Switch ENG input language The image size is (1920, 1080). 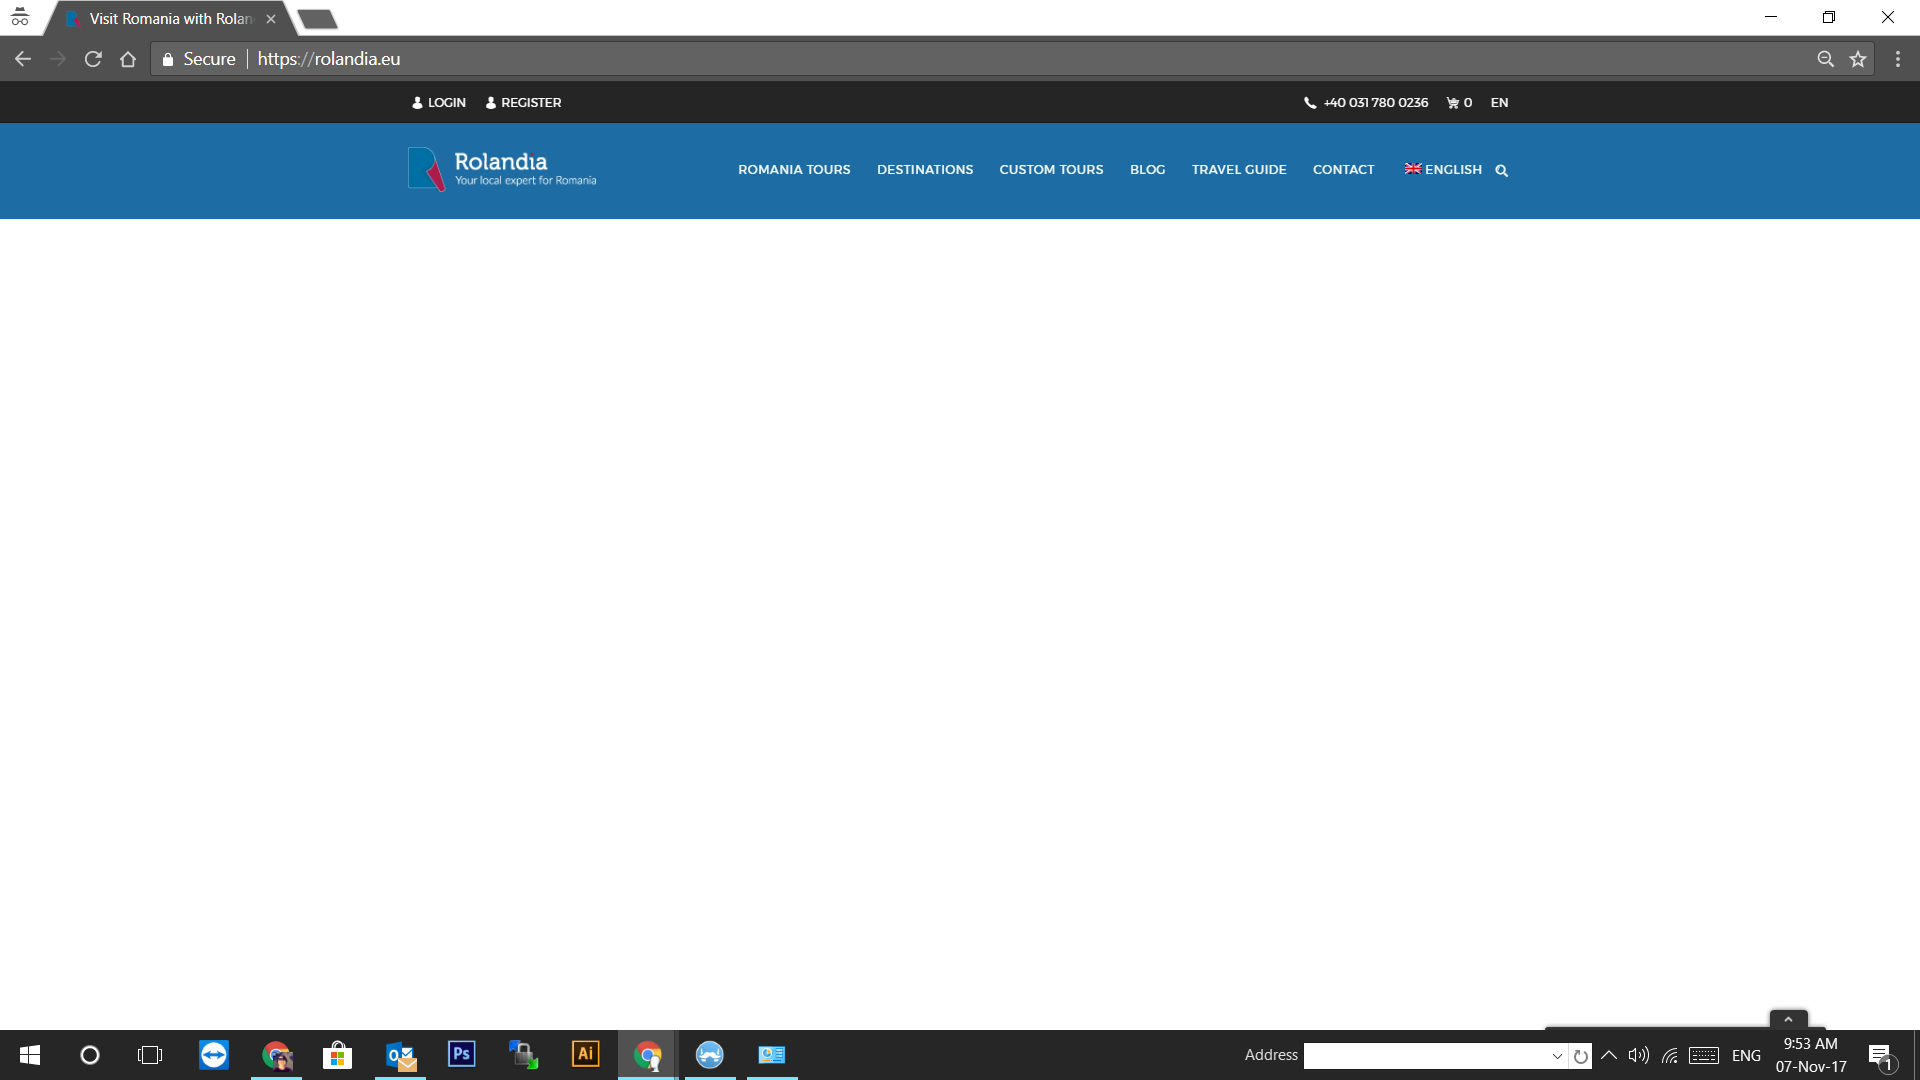click(1746, 1055)
